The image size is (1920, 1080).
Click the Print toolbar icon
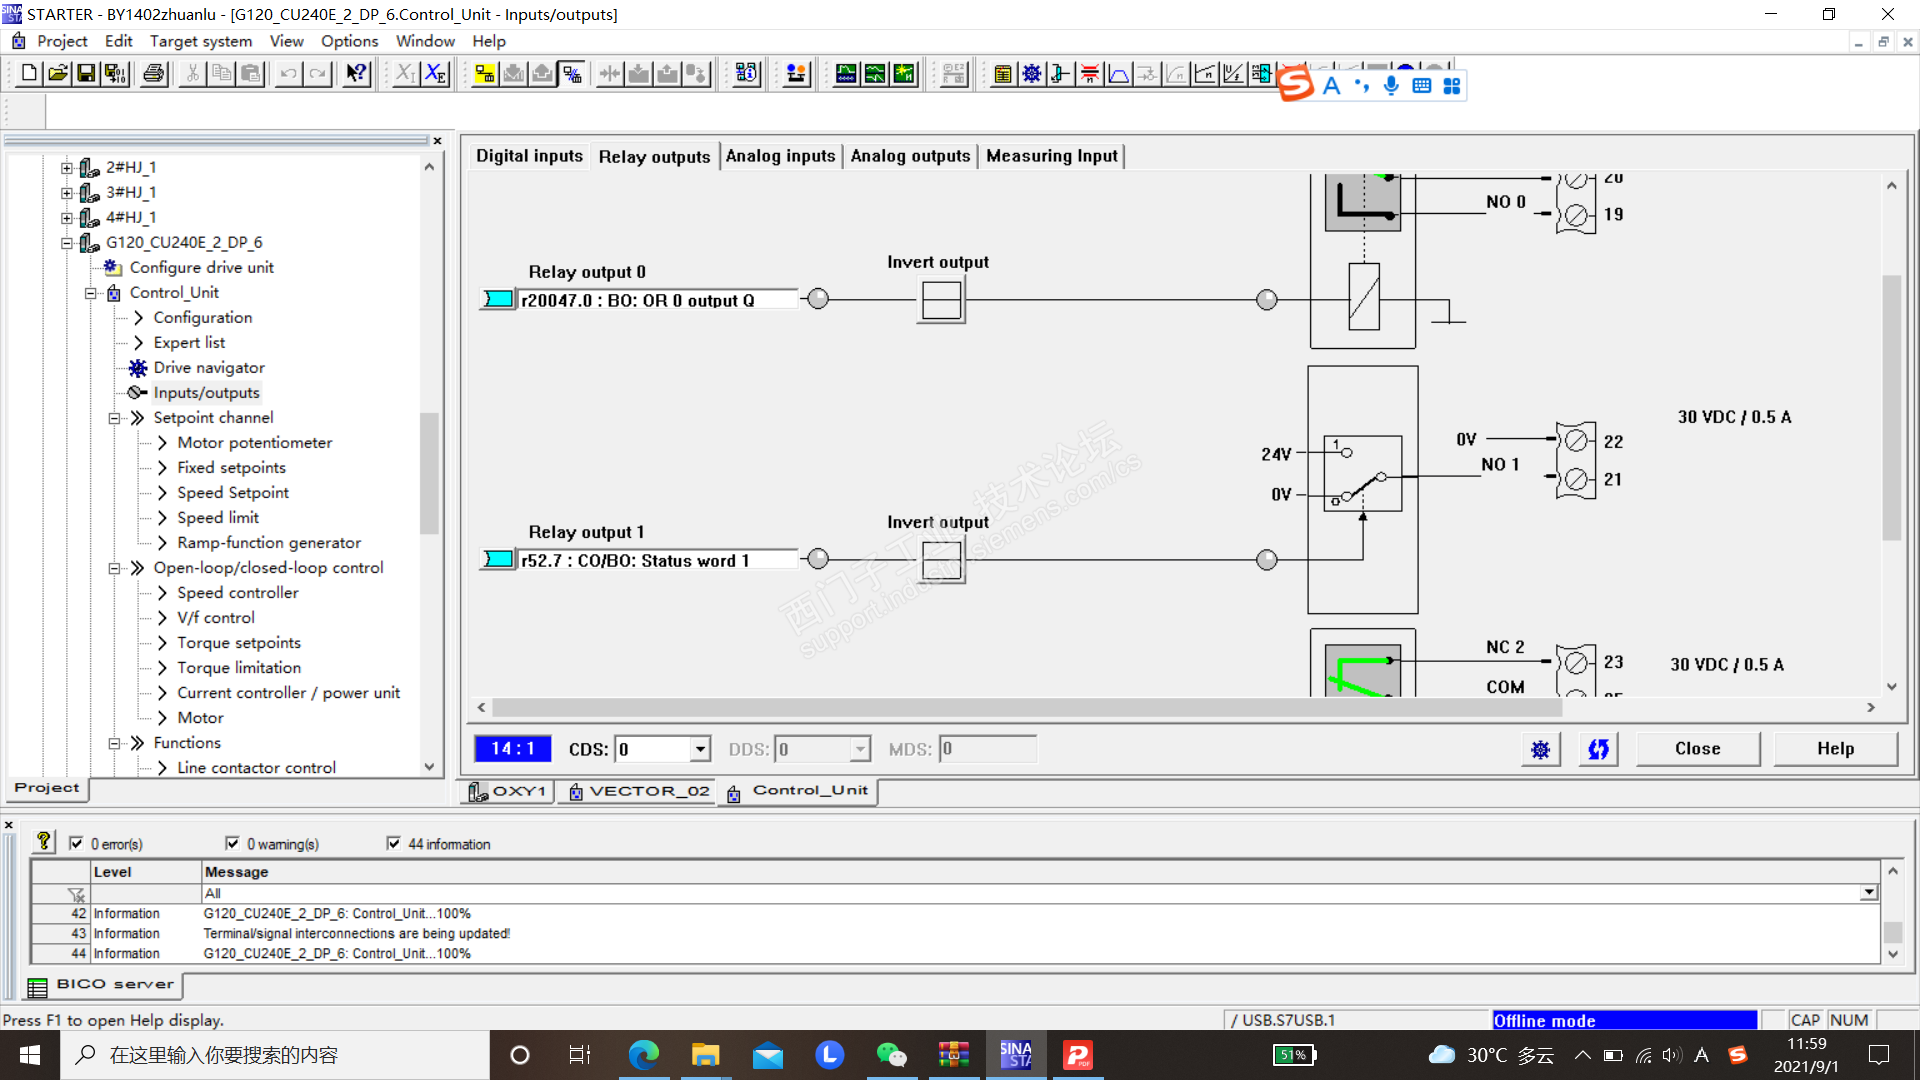[x=153, y=73]
